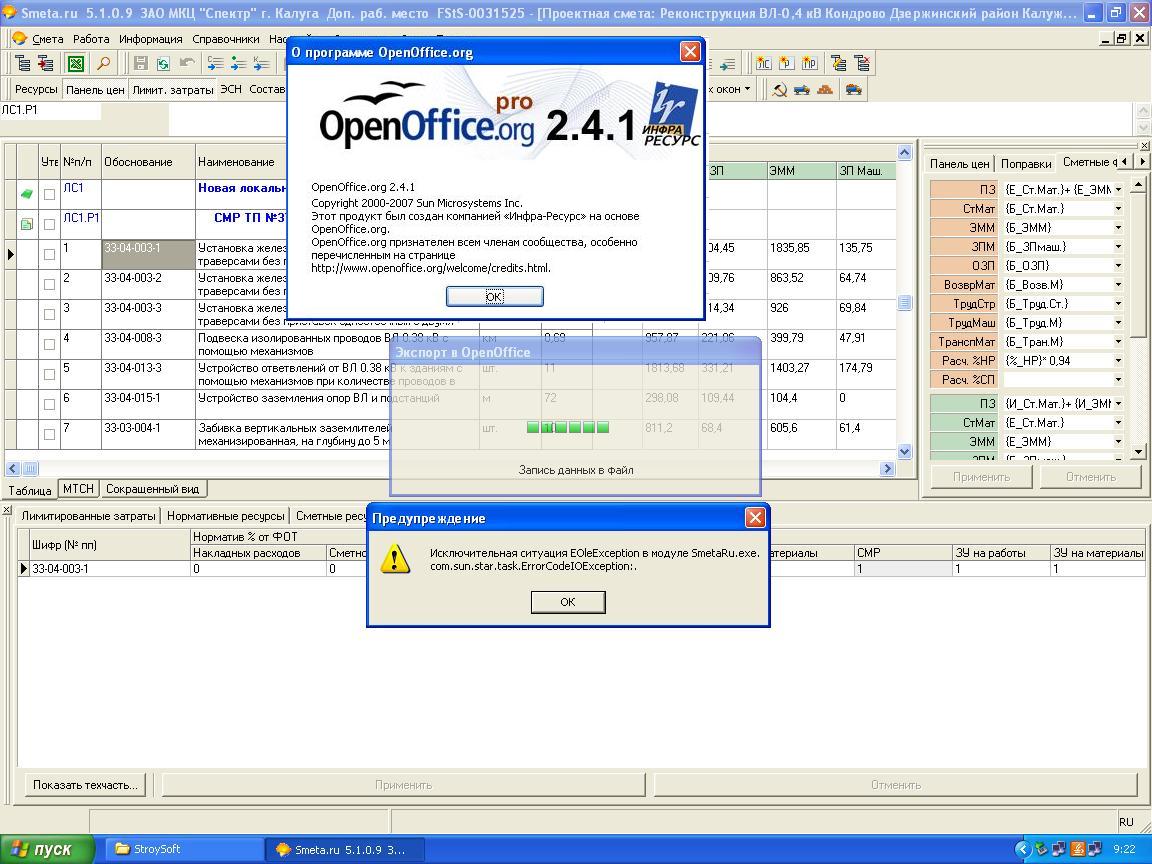Click the new 'Р' section icon
Image resolution: width=1152 pixels, height=864 pixels.
click(x=786, y=64)
